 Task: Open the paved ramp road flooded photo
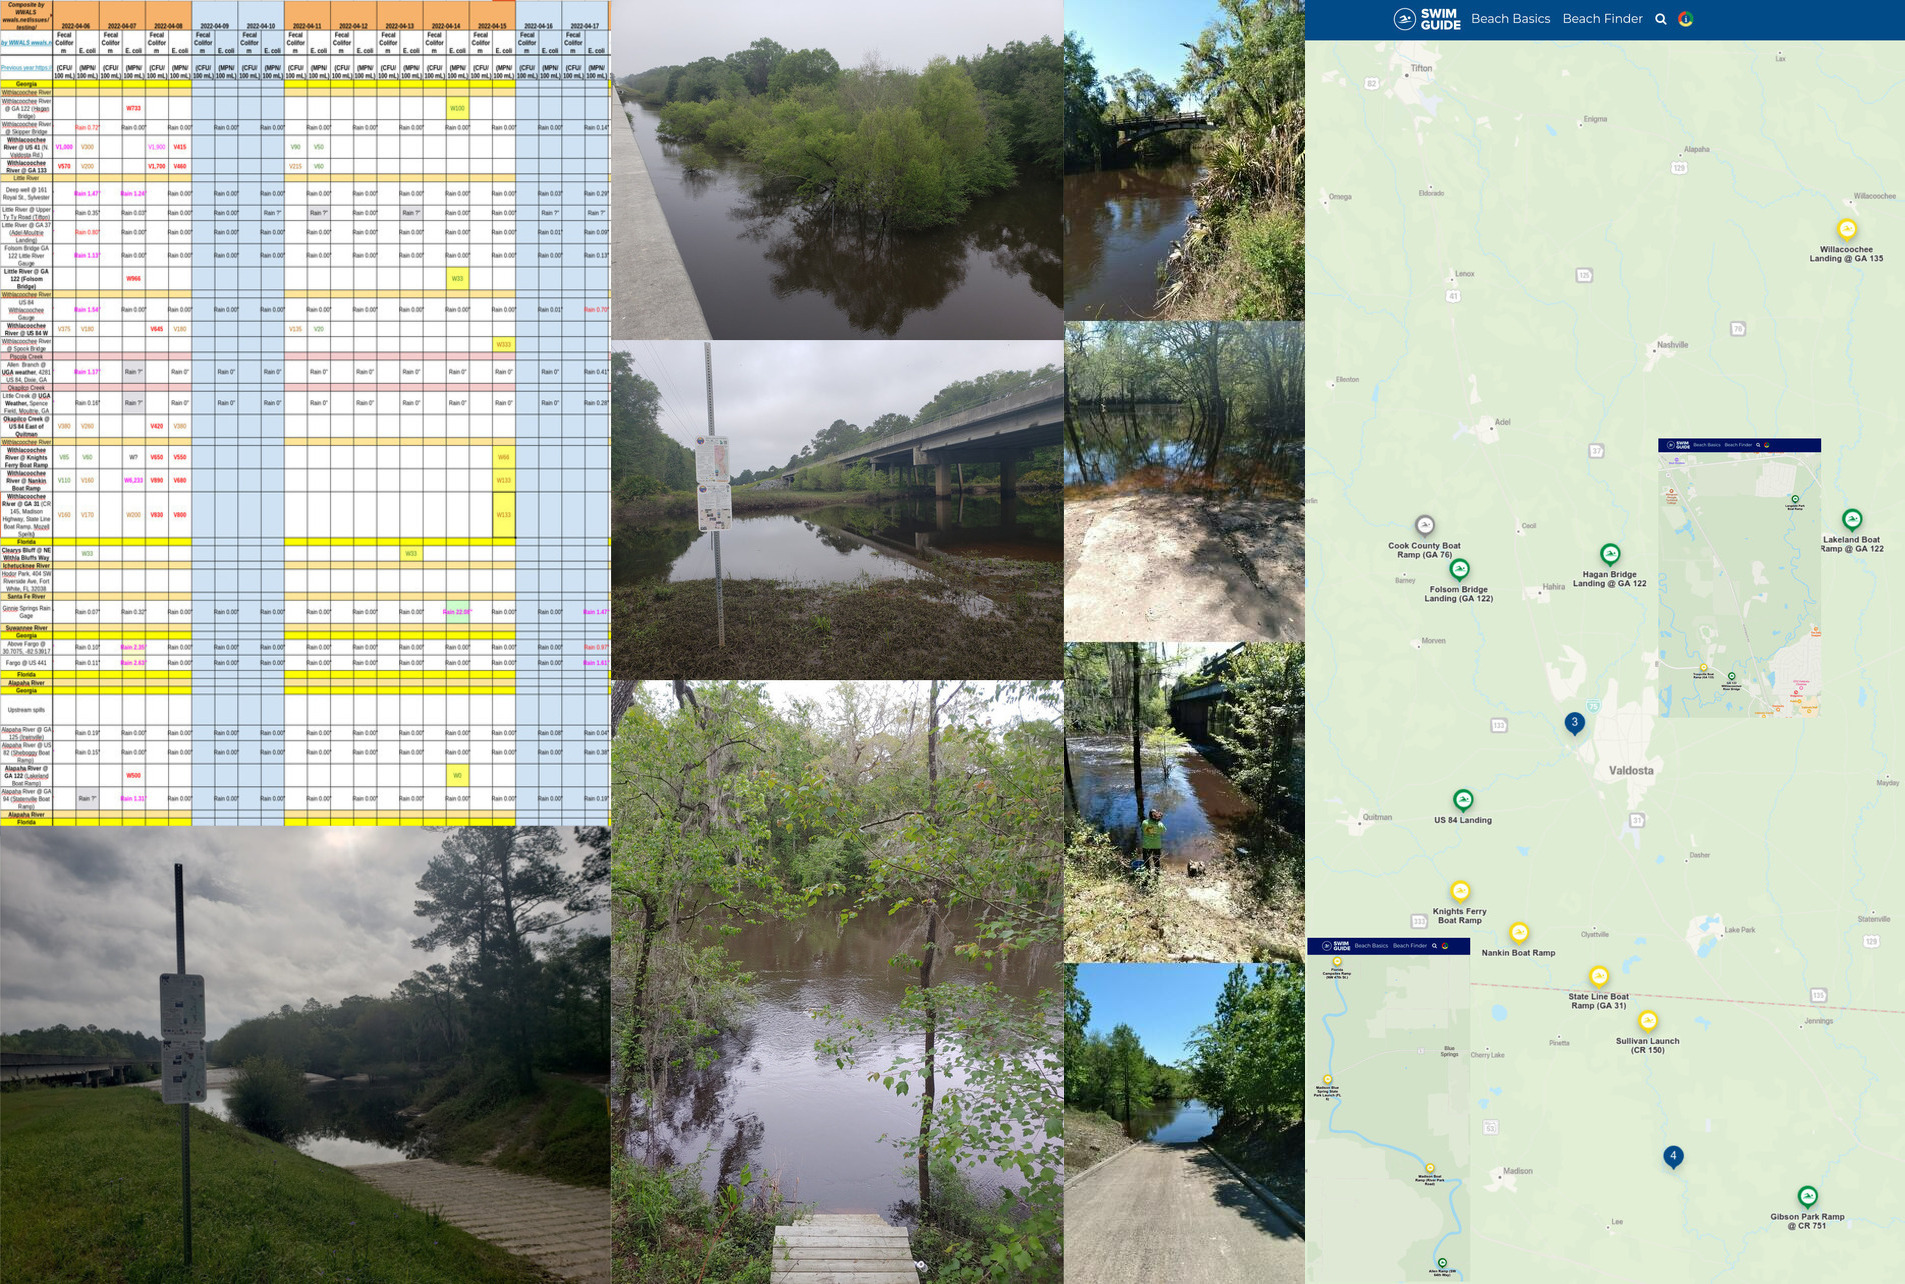[1184, 1123]
